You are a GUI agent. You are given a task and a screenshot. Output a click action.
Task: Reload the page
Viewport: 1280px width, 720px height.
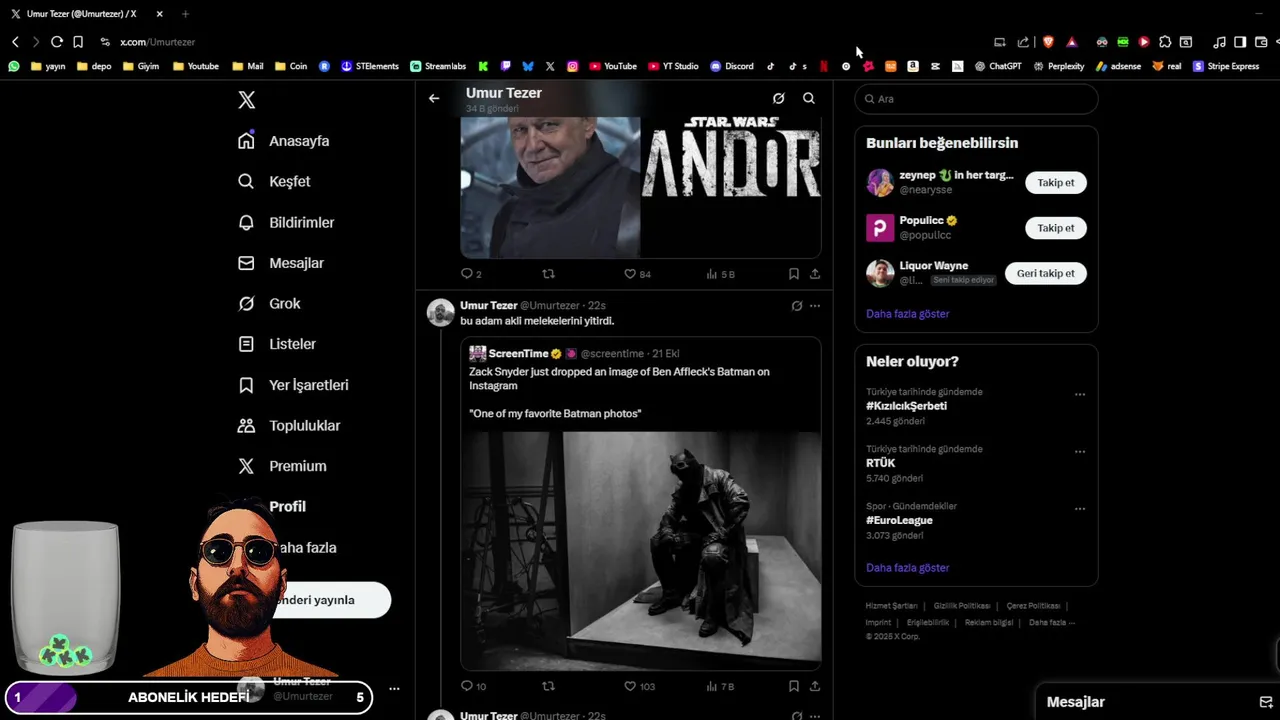click(57, 42)
